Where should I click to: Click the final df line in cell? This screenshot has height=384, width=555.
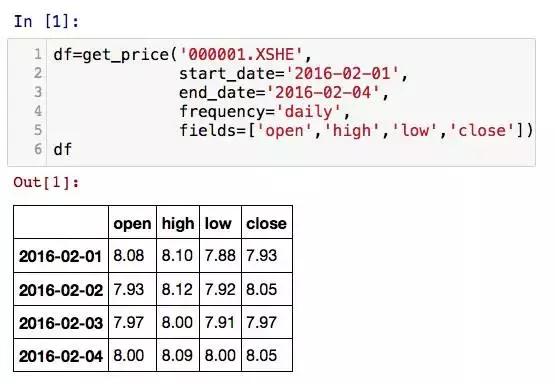point(63,149)
